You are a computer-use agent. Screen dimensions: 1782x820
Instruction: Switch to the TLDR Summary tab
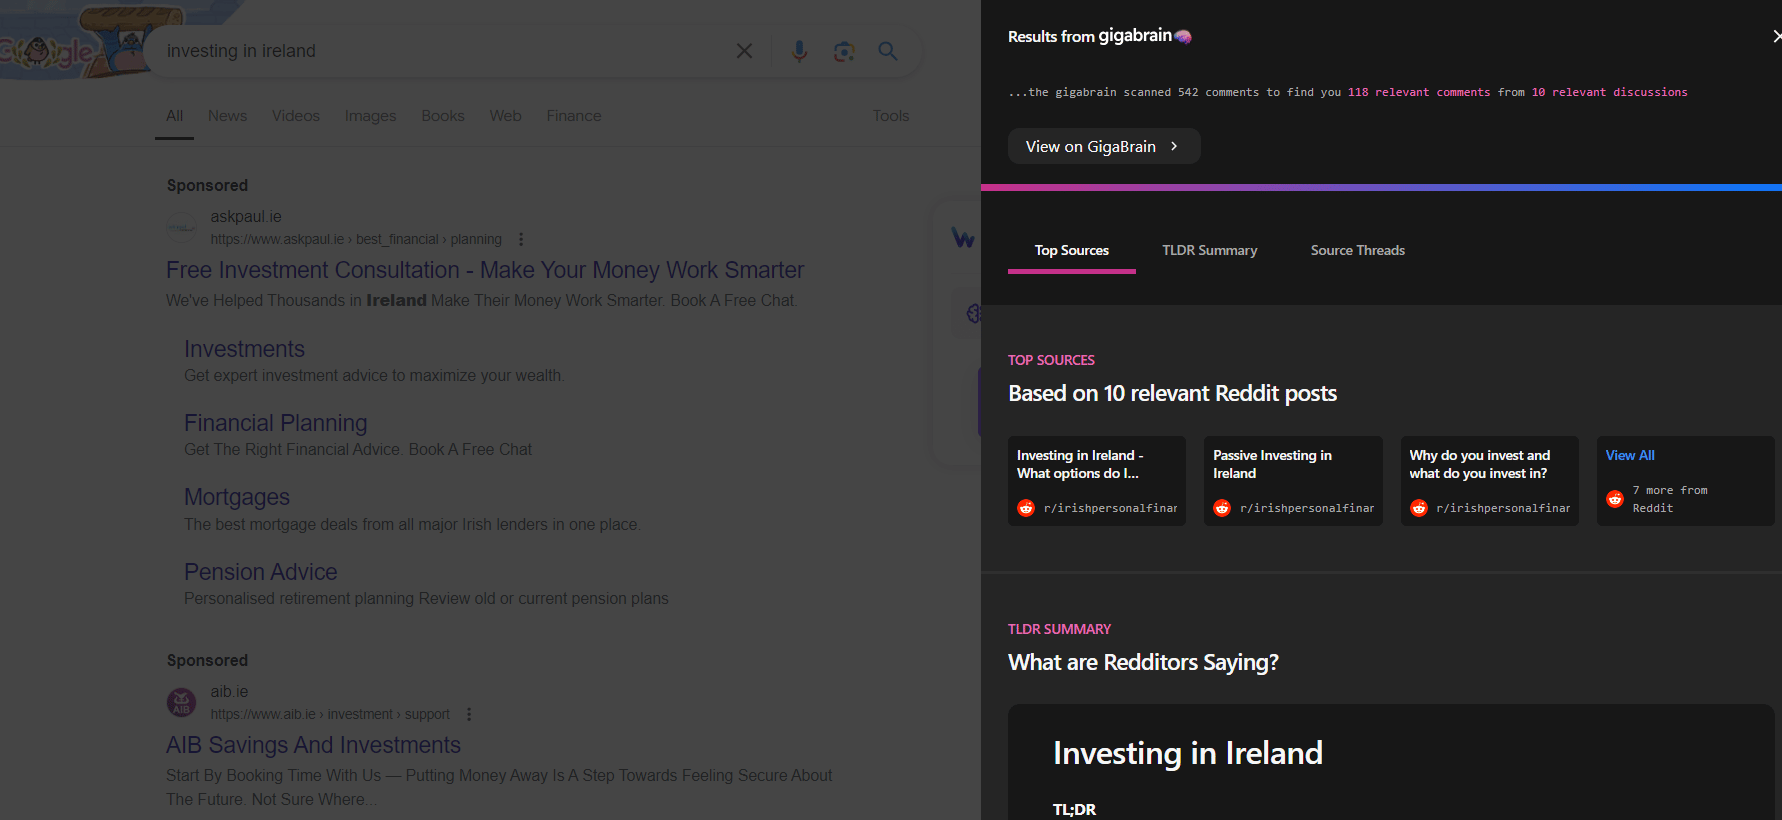click(x=1210, y=250)
